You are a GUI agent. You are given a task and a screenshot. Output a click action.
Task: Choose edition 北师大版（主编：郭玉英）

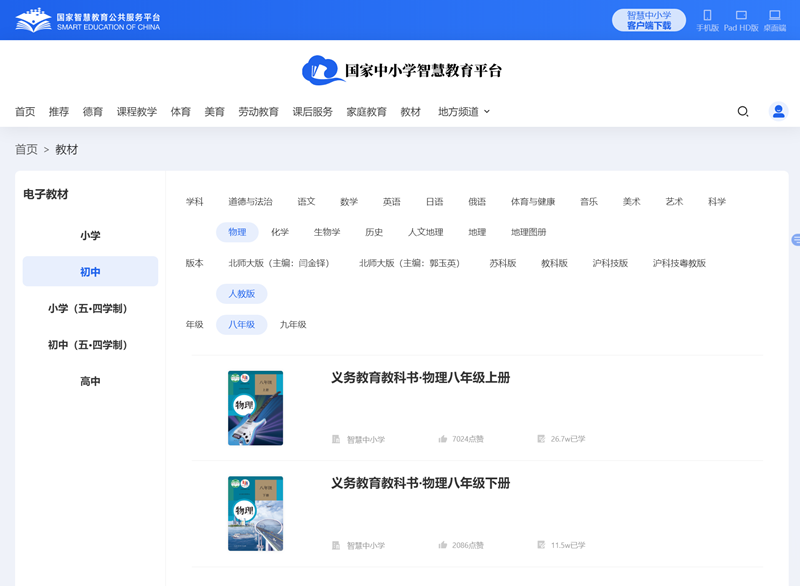point(410,263)
